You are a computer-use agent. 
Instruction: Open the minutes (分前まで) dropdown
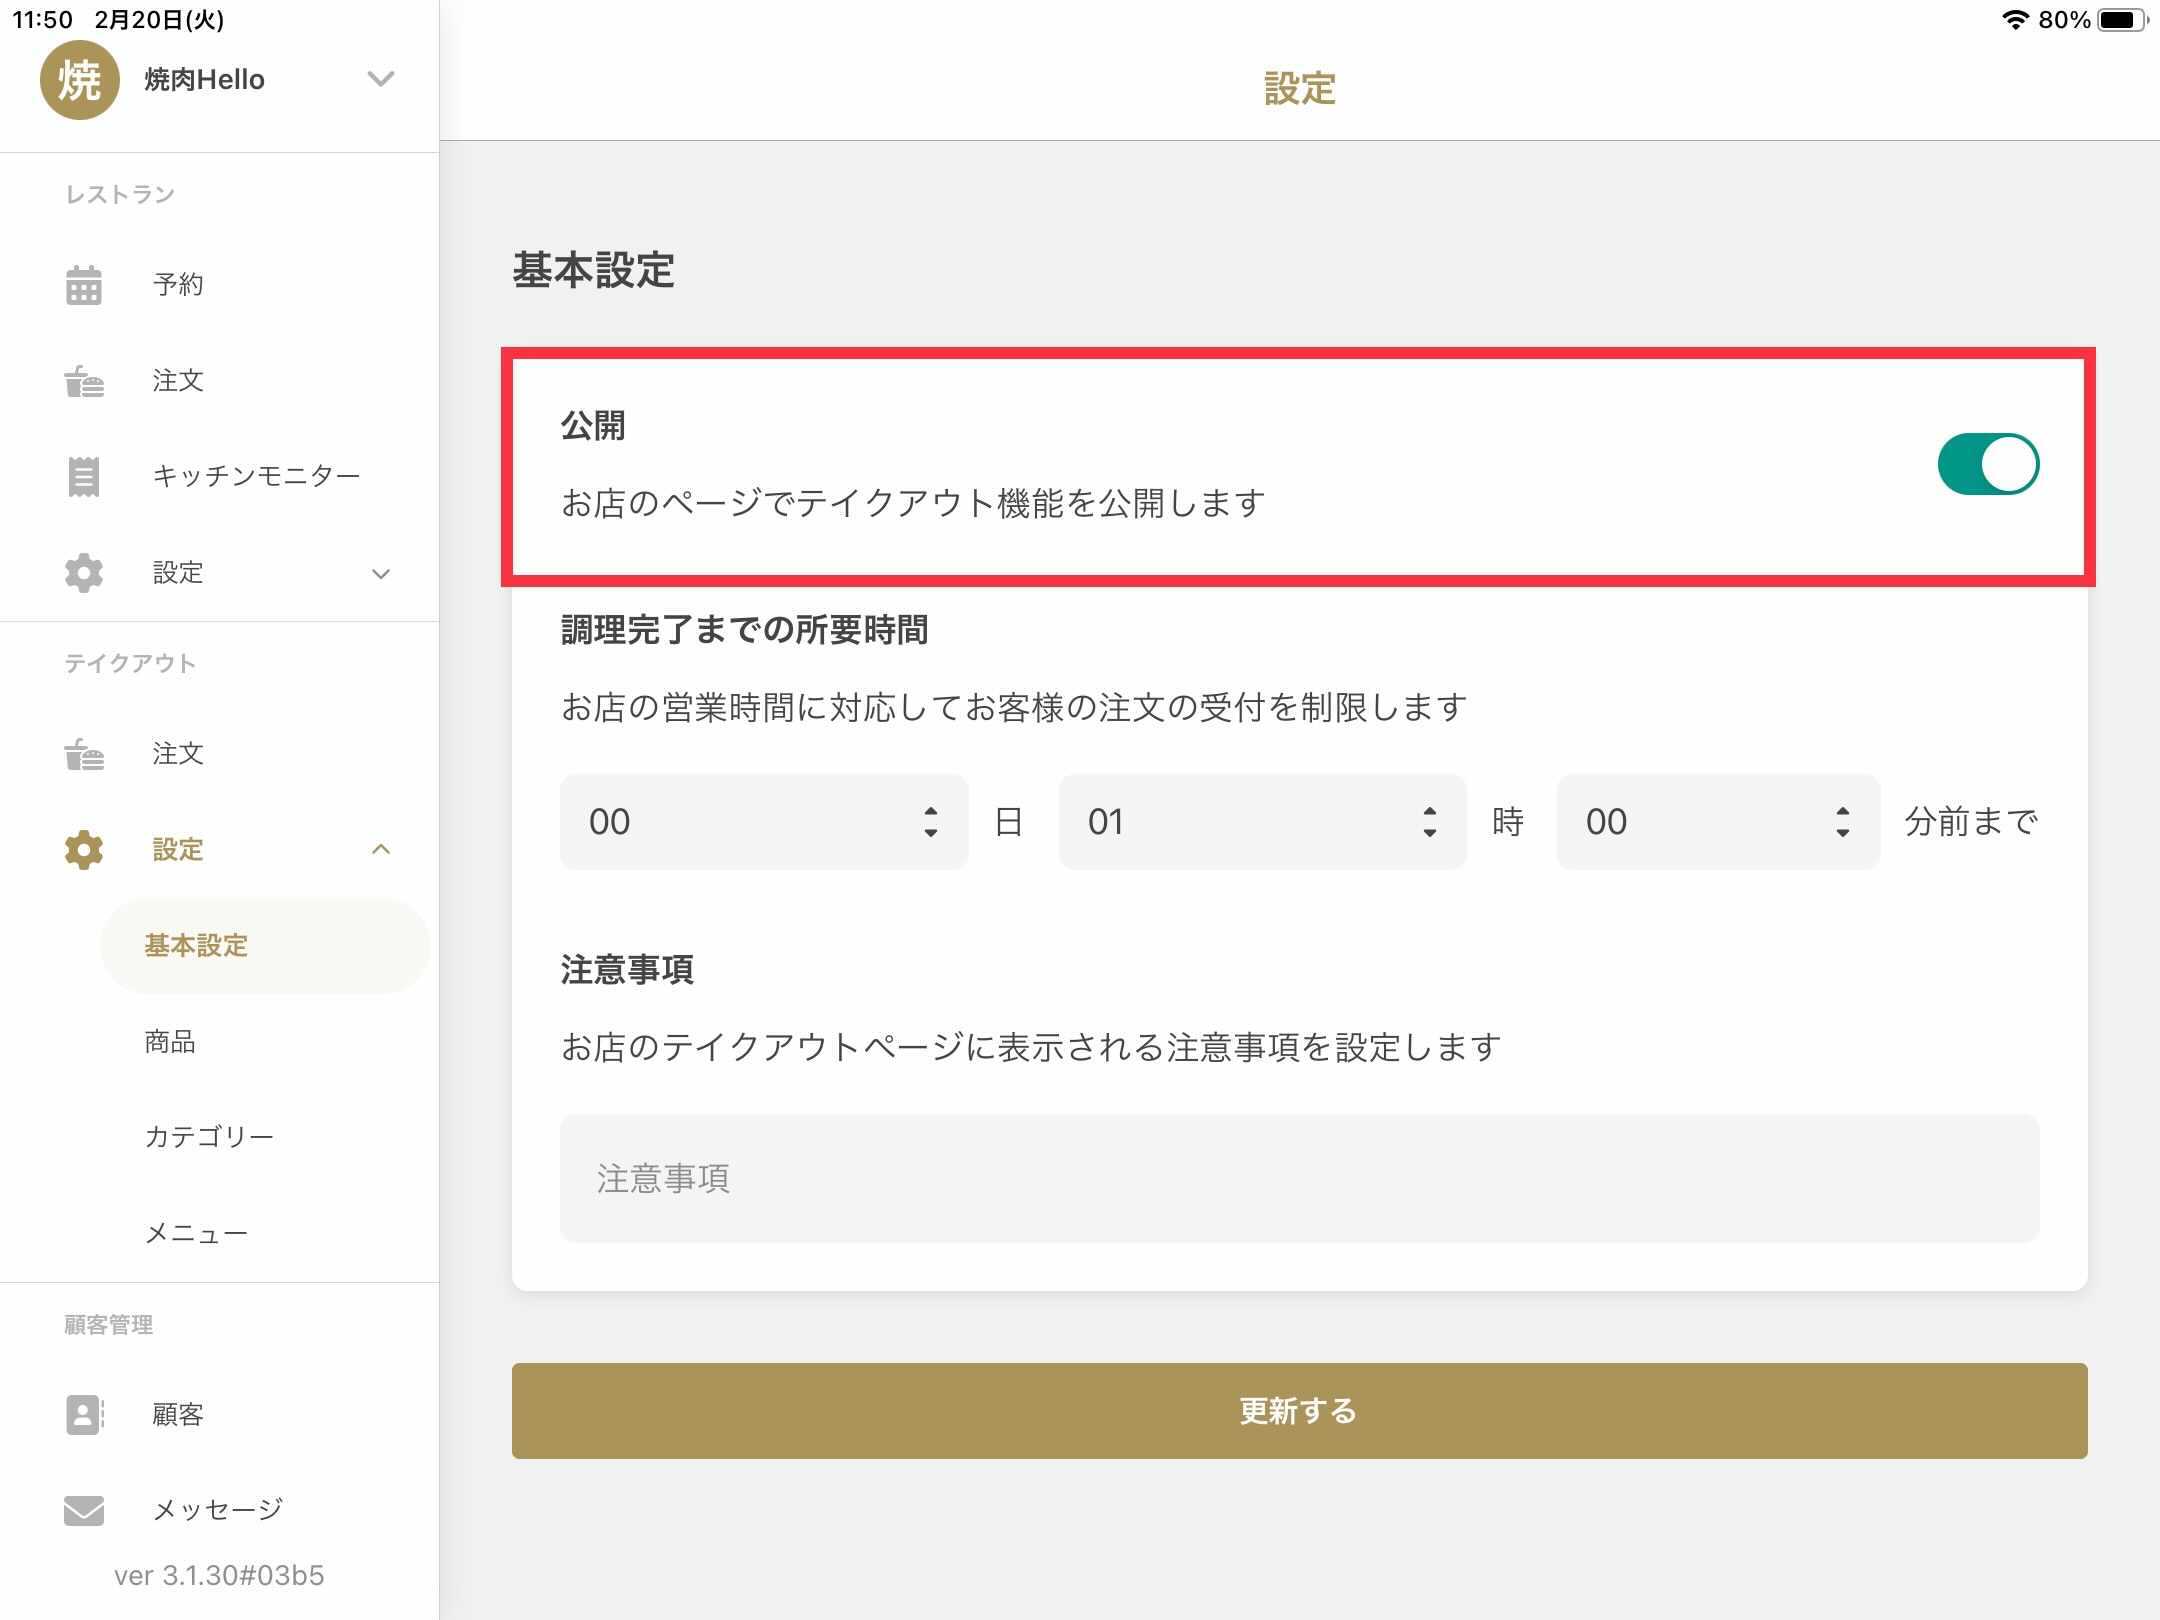1717,822
